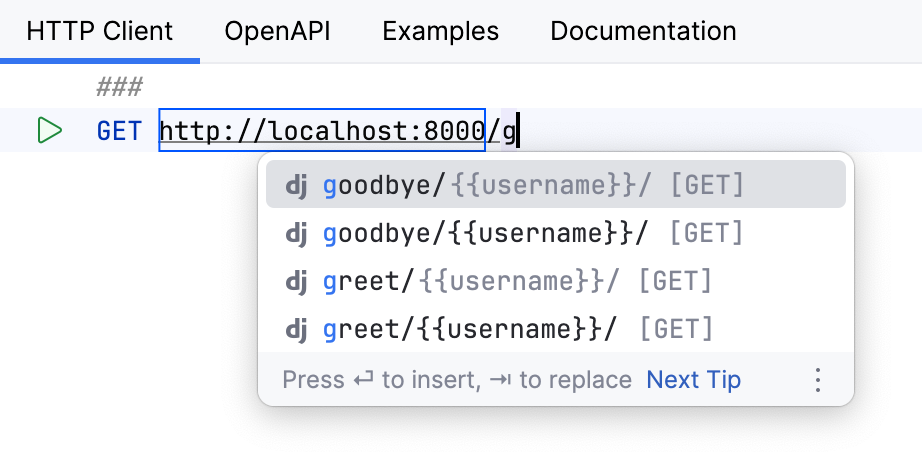922x464 pixels.
Task: Go to the Examples tab
Action: point(440,31)
